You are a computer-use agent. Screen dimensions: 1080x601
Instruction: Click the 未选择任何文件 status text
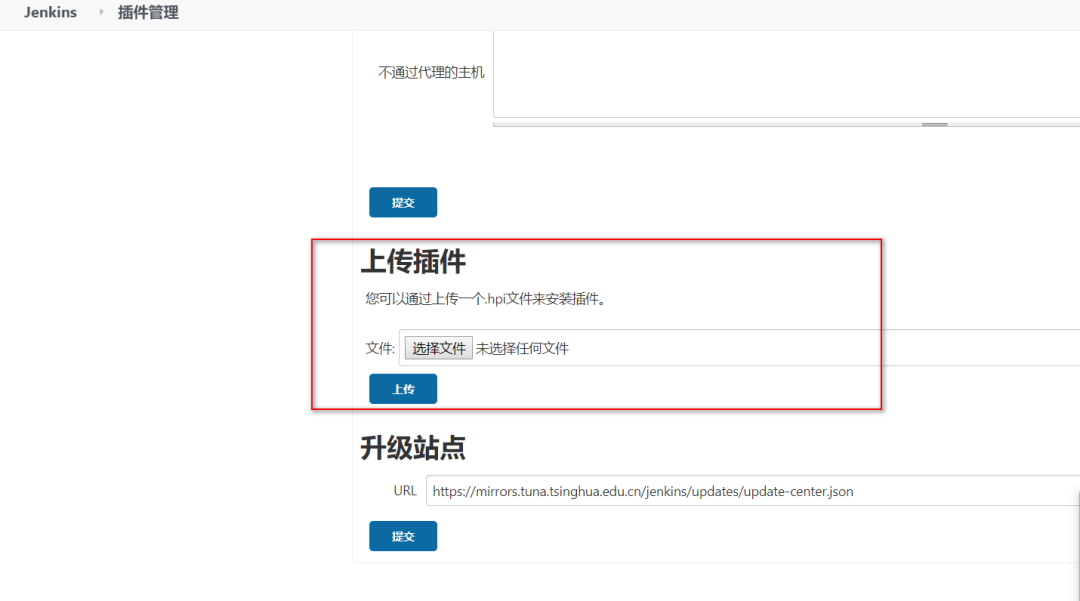(522, 348)
